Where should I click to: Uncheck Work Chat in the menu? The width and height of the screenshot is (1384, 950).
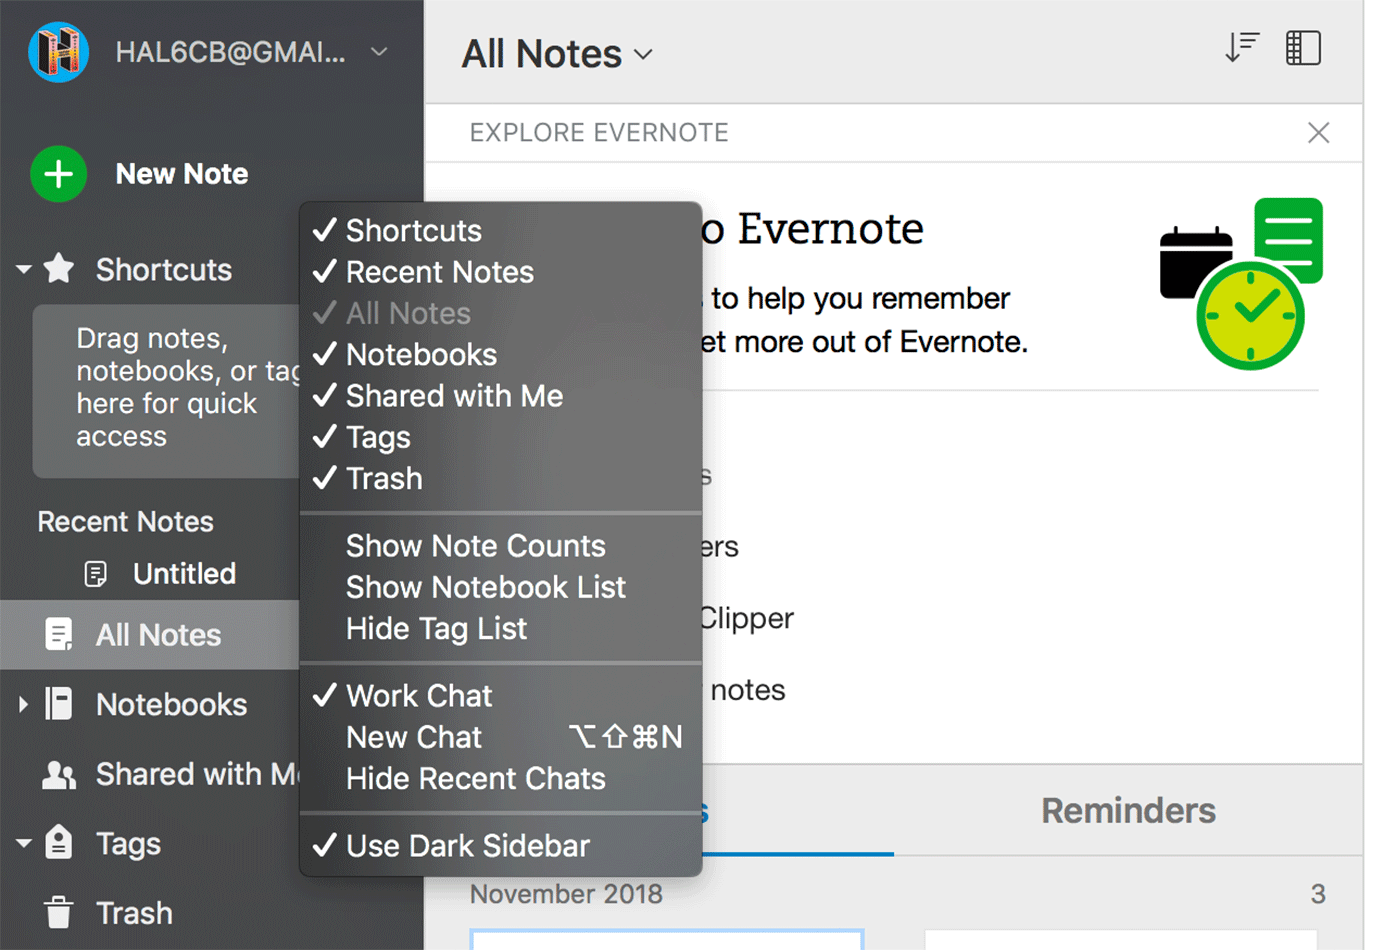(x=418, y=696)
